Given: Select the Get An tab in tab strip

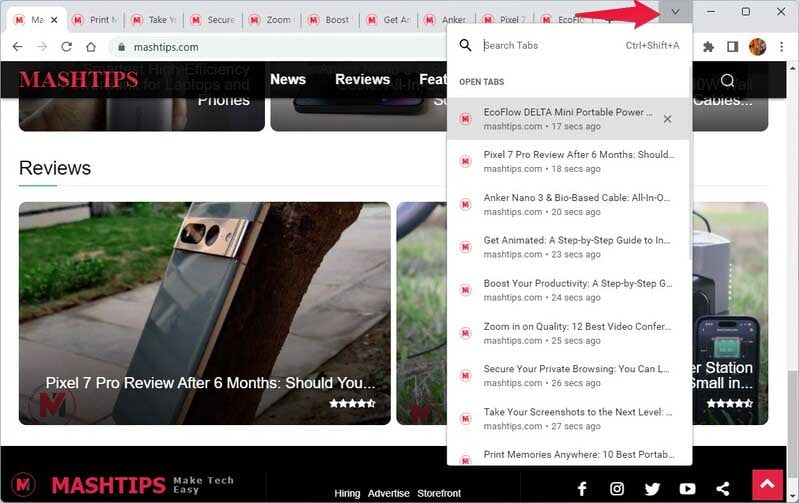Looking at the screenshot, I should pyautogui.click(x=390, y=20).
